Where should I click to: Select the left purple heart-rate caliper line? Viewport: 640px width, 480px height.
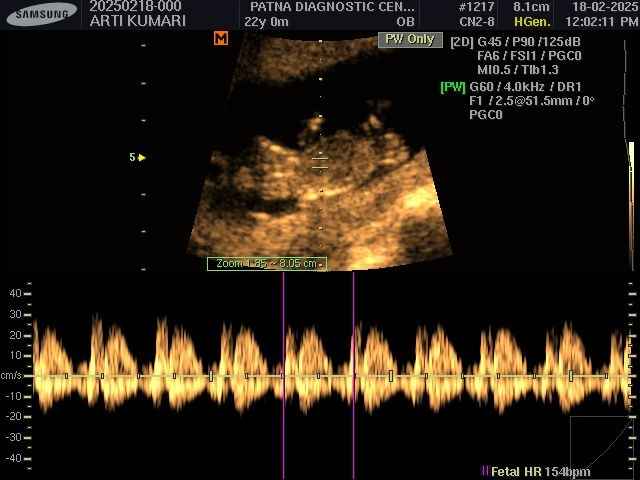(x=283, y=376)
